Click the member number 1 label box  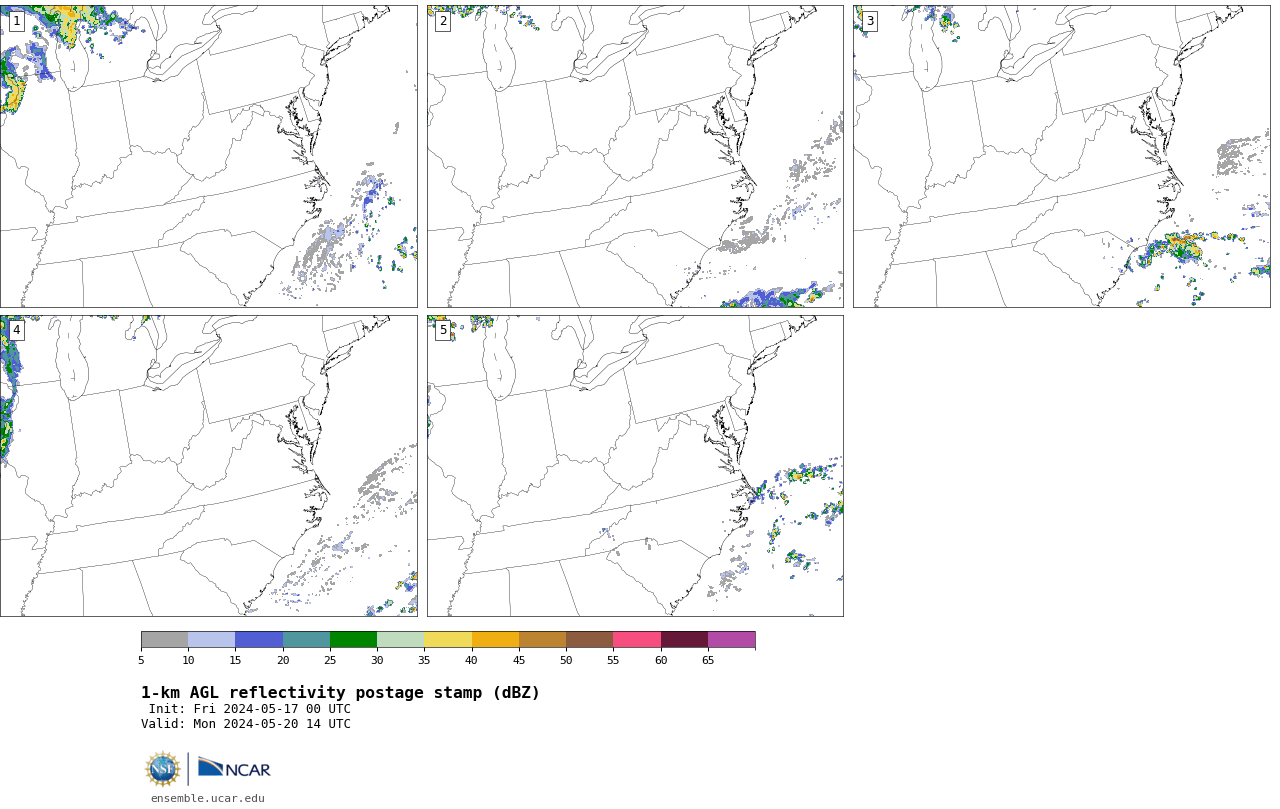point(16,21)
